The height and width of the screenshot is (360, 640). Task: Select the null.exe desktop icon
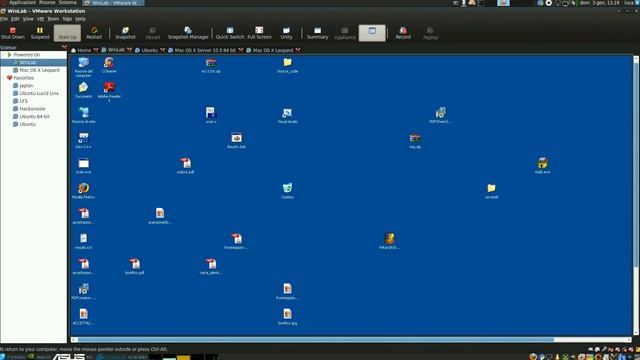tap(542, 166)
